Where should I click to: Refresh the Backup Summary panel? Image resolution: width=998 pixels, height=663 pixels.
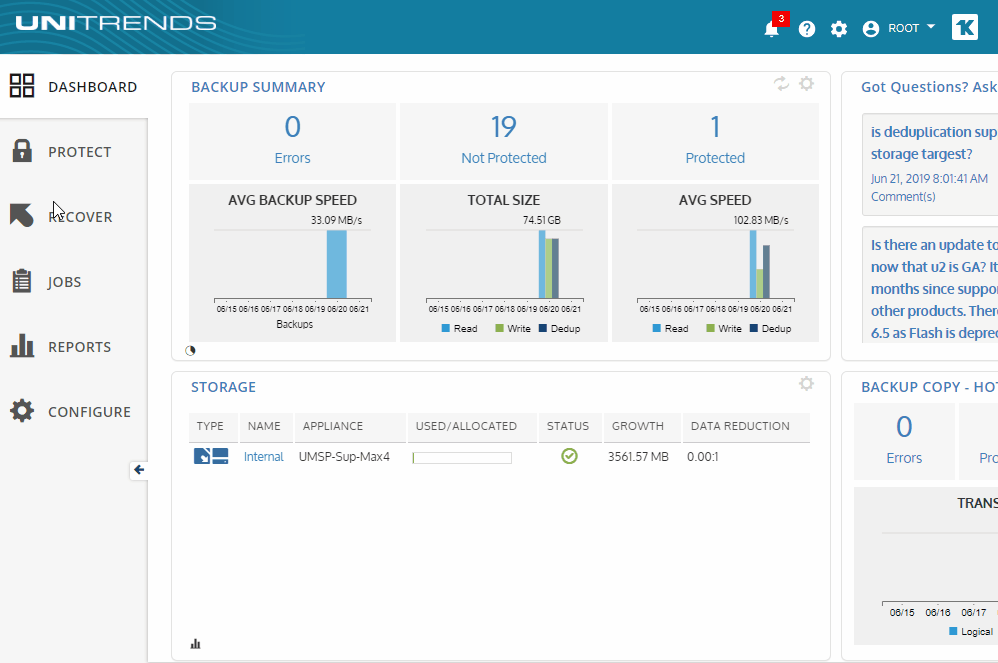point(781,83)
